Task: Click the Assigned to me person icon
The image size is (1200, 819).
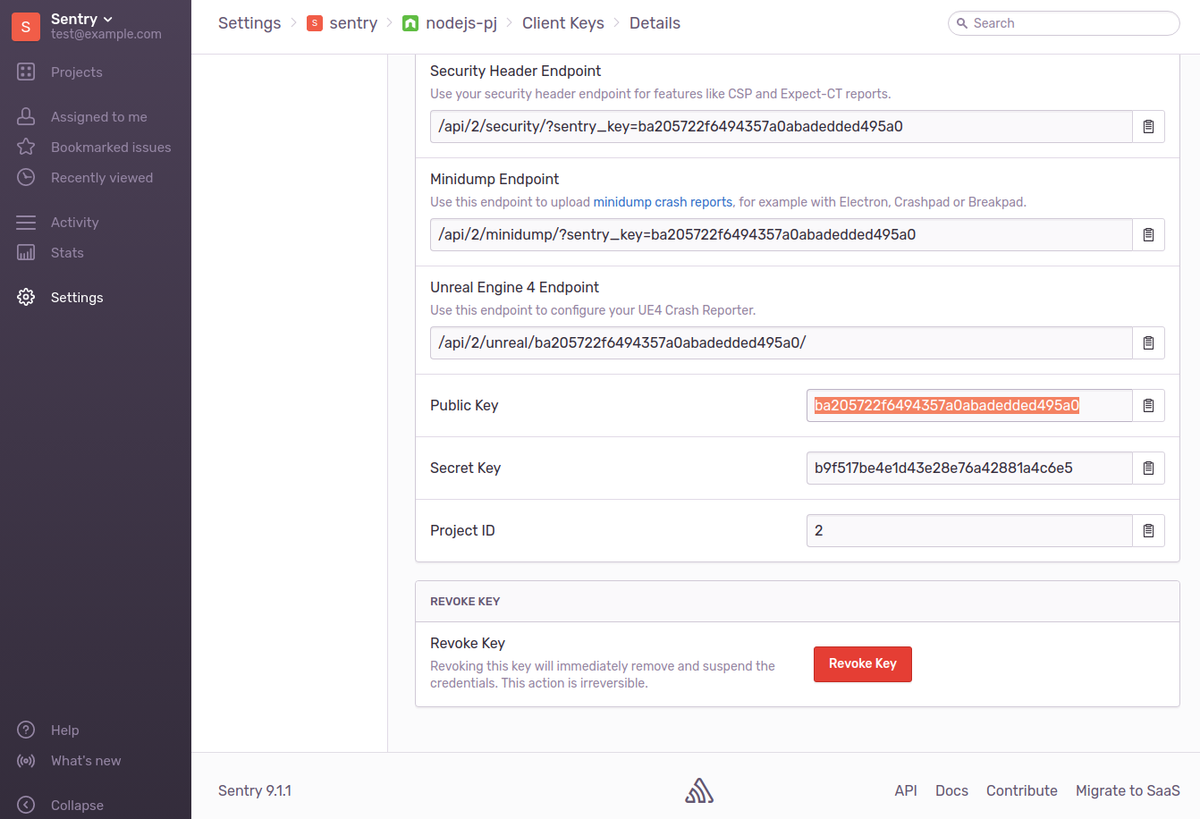Action: point(27,117)
